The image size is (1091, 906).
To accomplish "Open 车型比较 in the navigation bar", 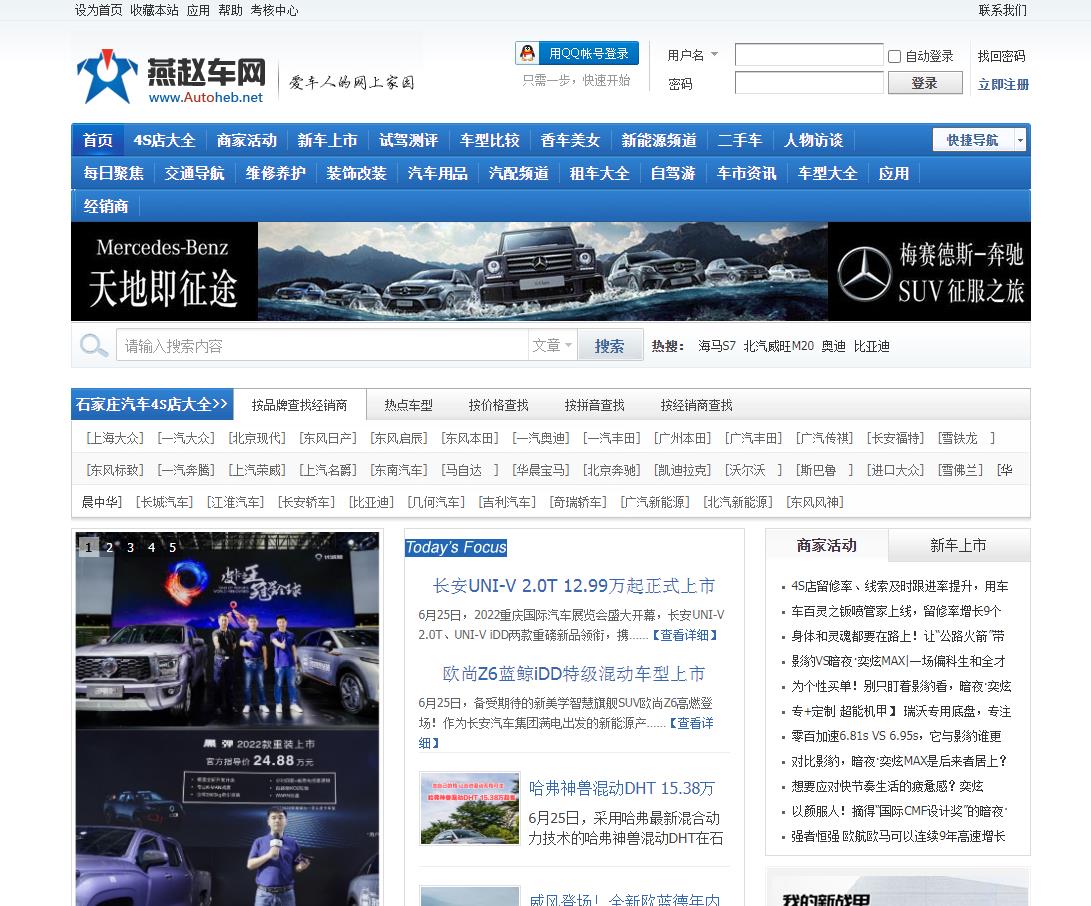I will tap(490, 140).
